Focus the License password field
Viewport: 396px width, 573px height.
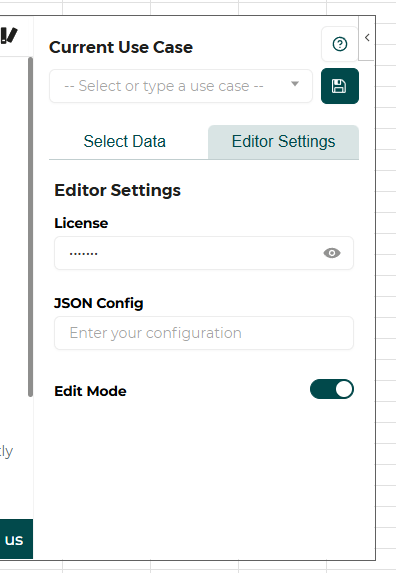pos(204,253)
